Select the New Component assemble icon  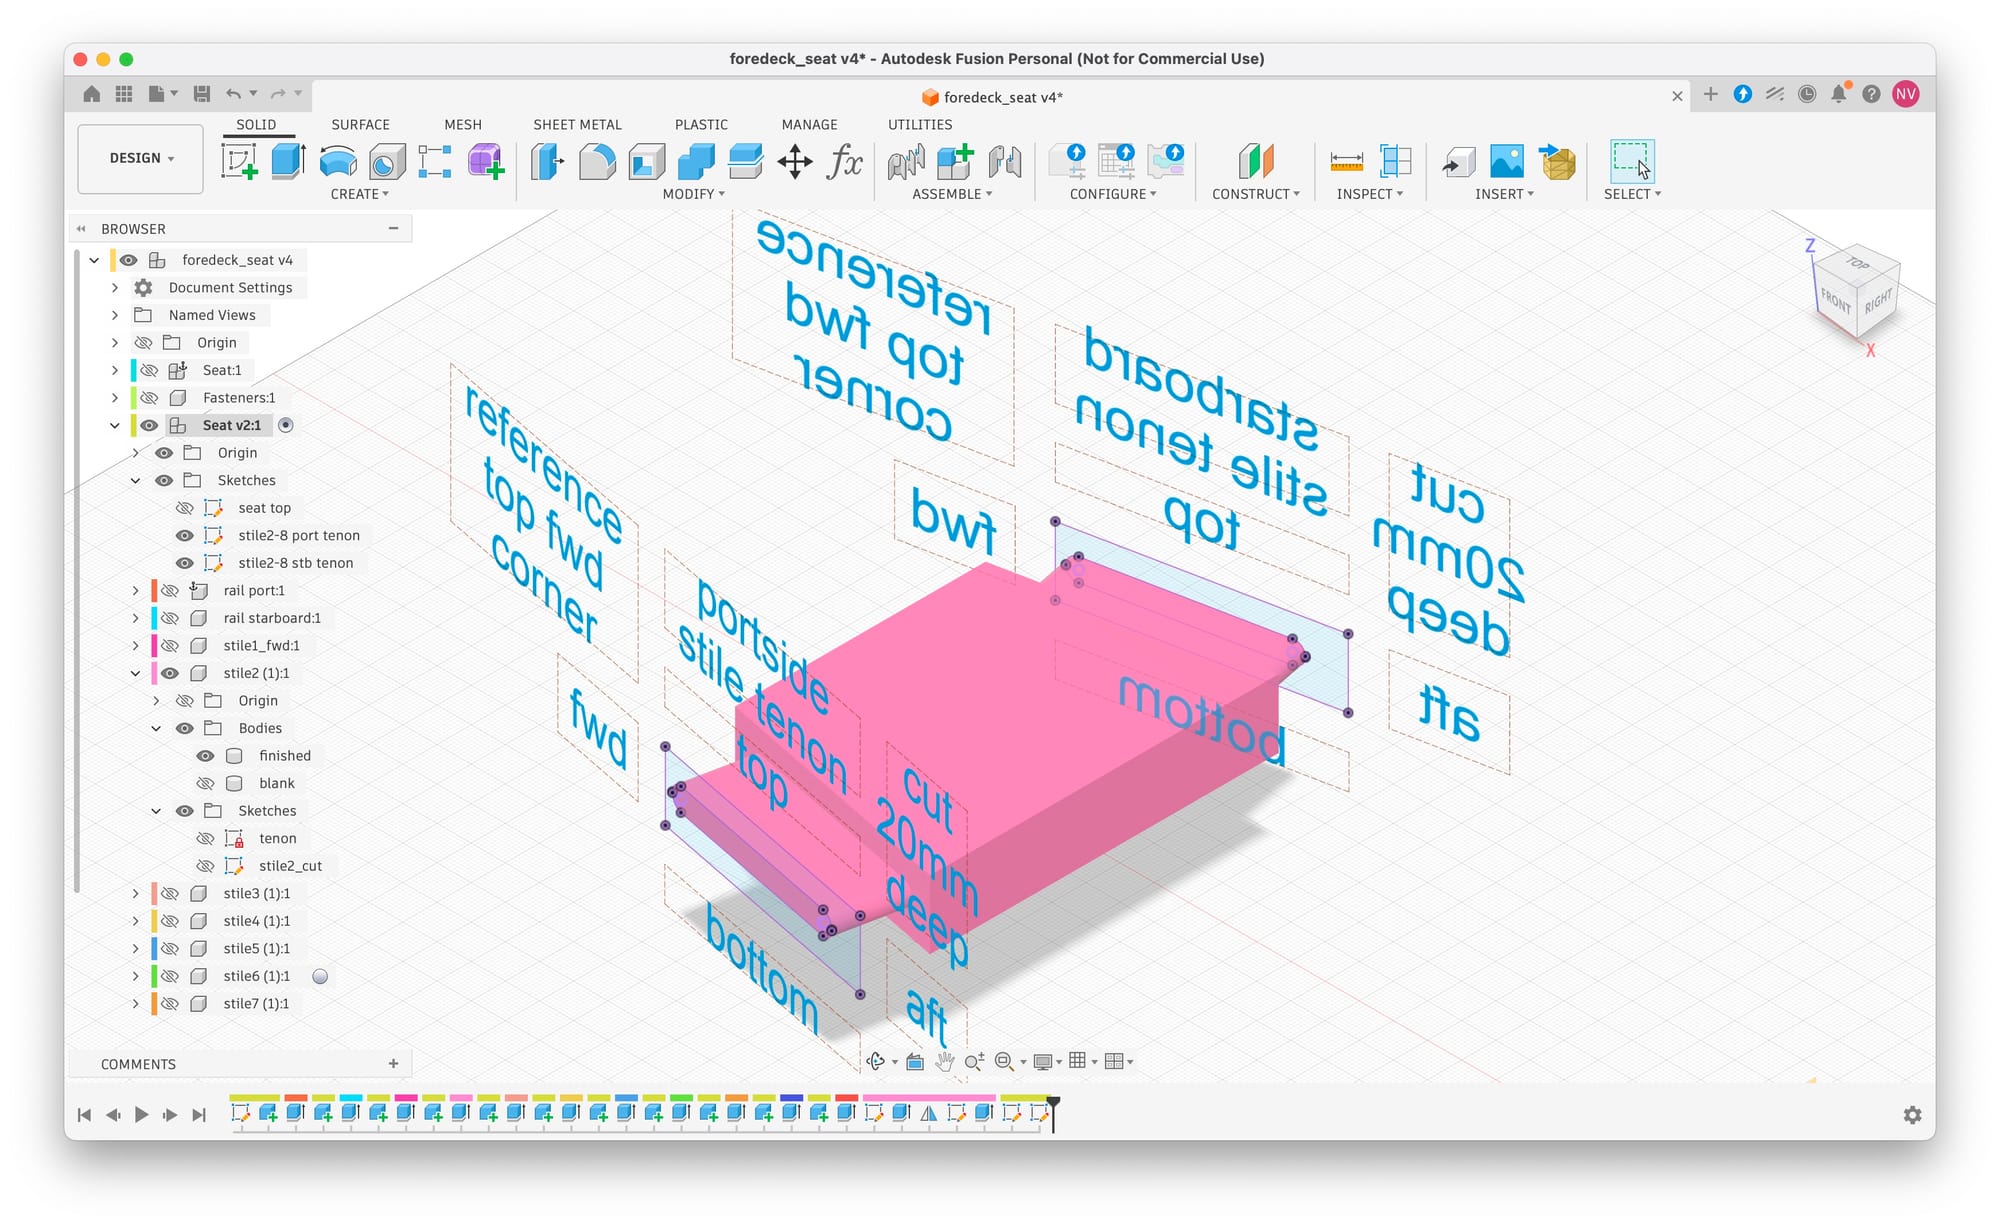coord(955,161)
